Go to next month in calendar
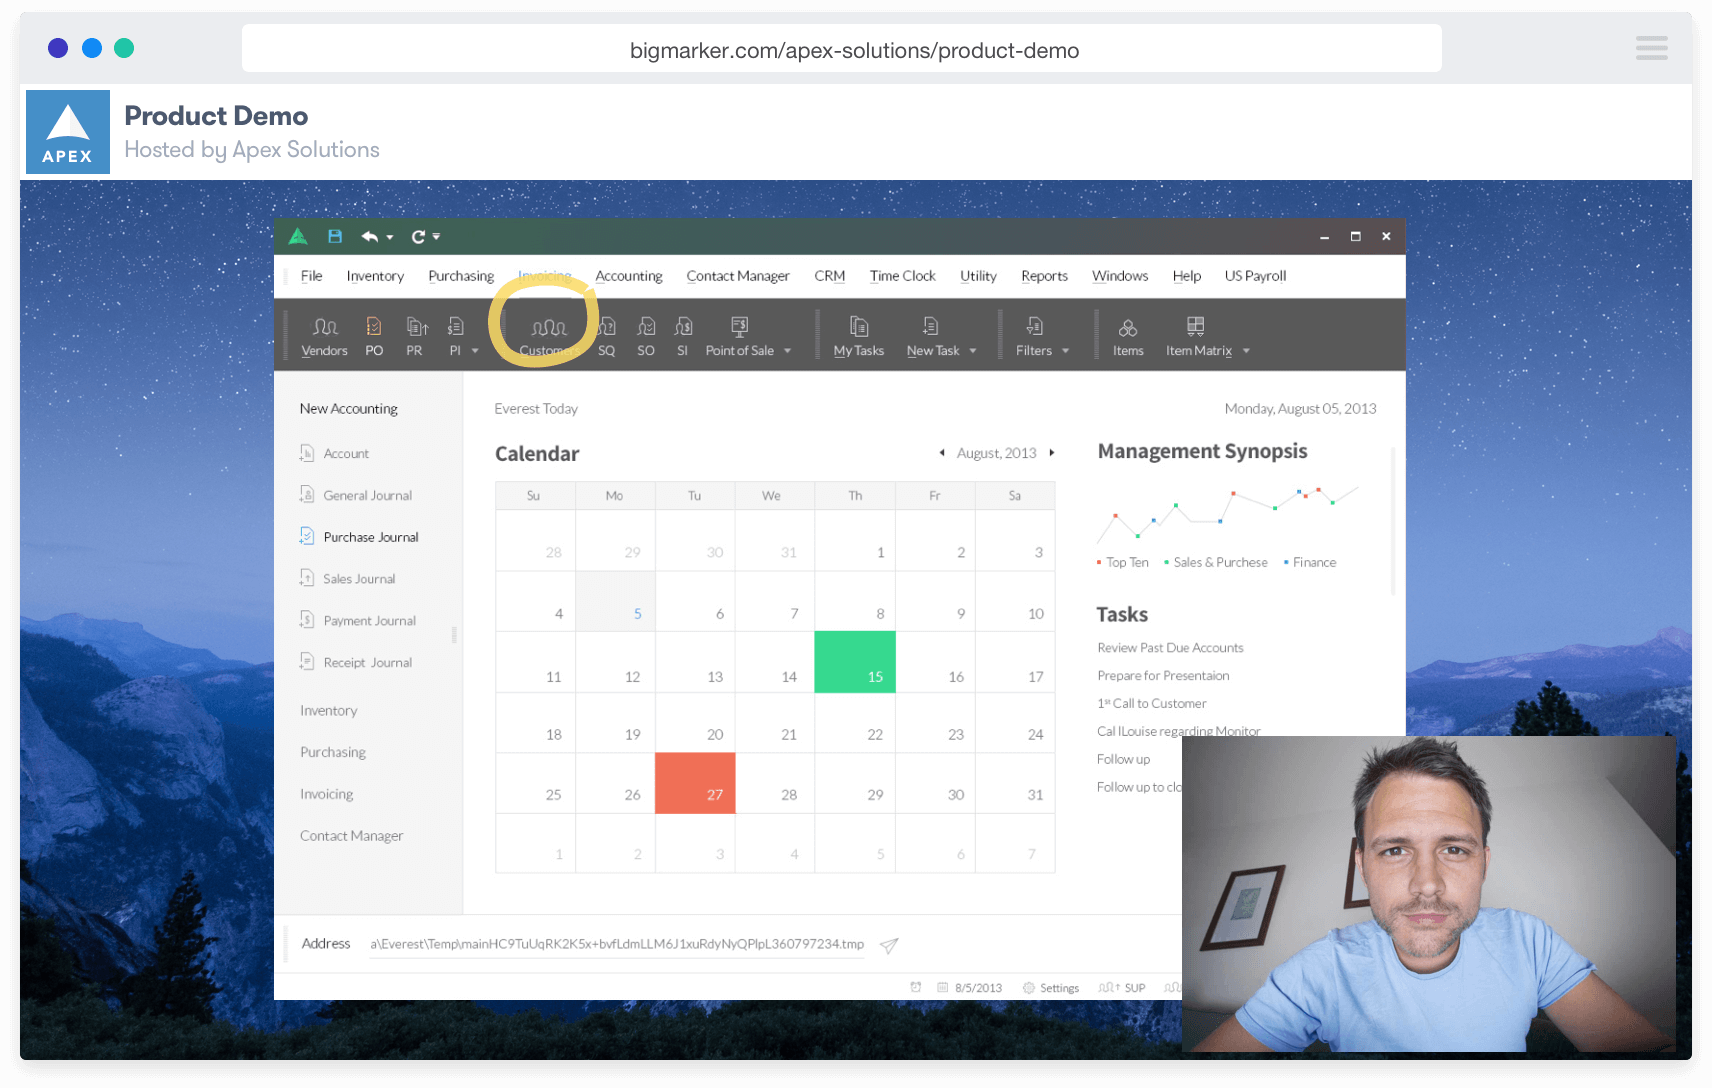Image resolution: width=1712 pixels, height=1088 pixels. coord(1052,453)
